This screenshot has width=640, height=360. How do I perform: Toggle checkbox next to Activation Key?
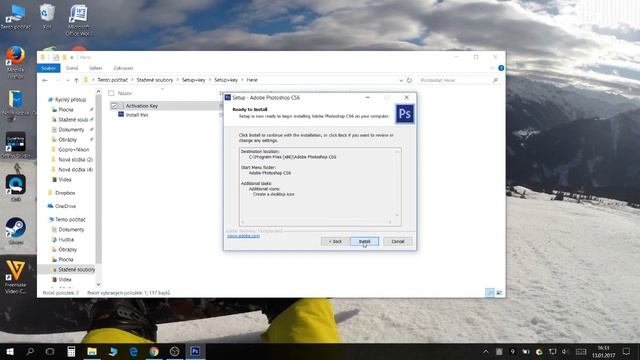pyautogui.click(x=114, y=106)
